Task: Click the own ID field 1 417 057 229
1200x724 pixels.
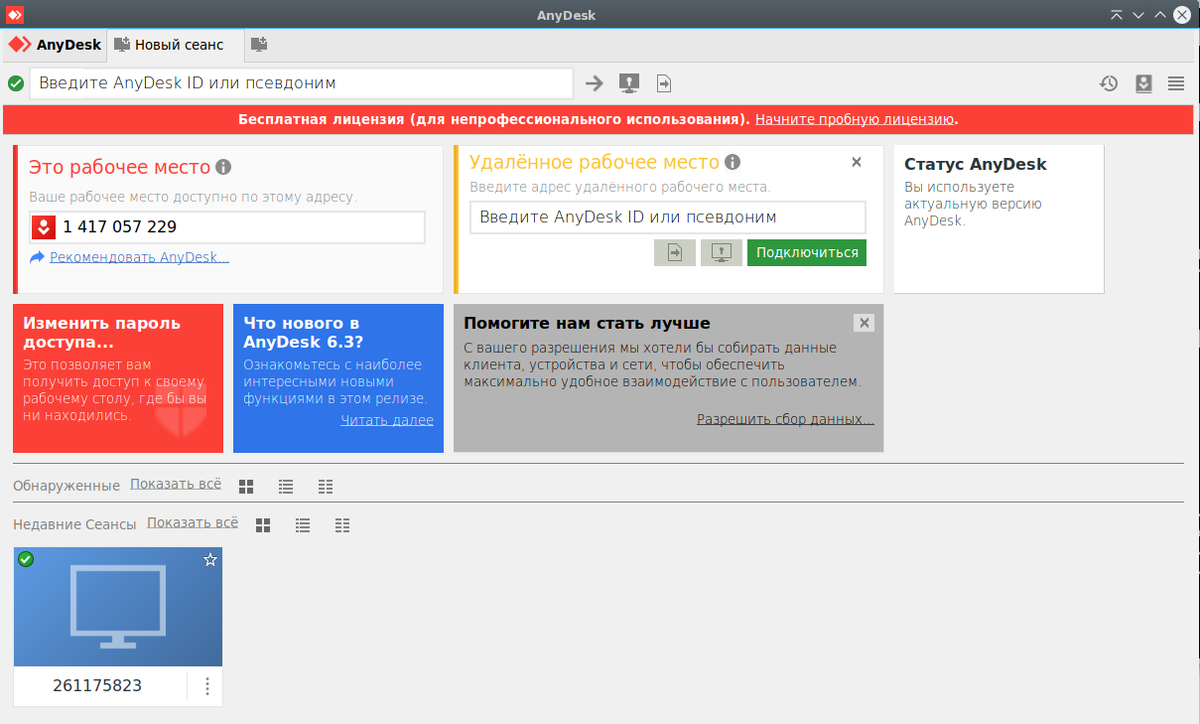Action: [228, 227]
